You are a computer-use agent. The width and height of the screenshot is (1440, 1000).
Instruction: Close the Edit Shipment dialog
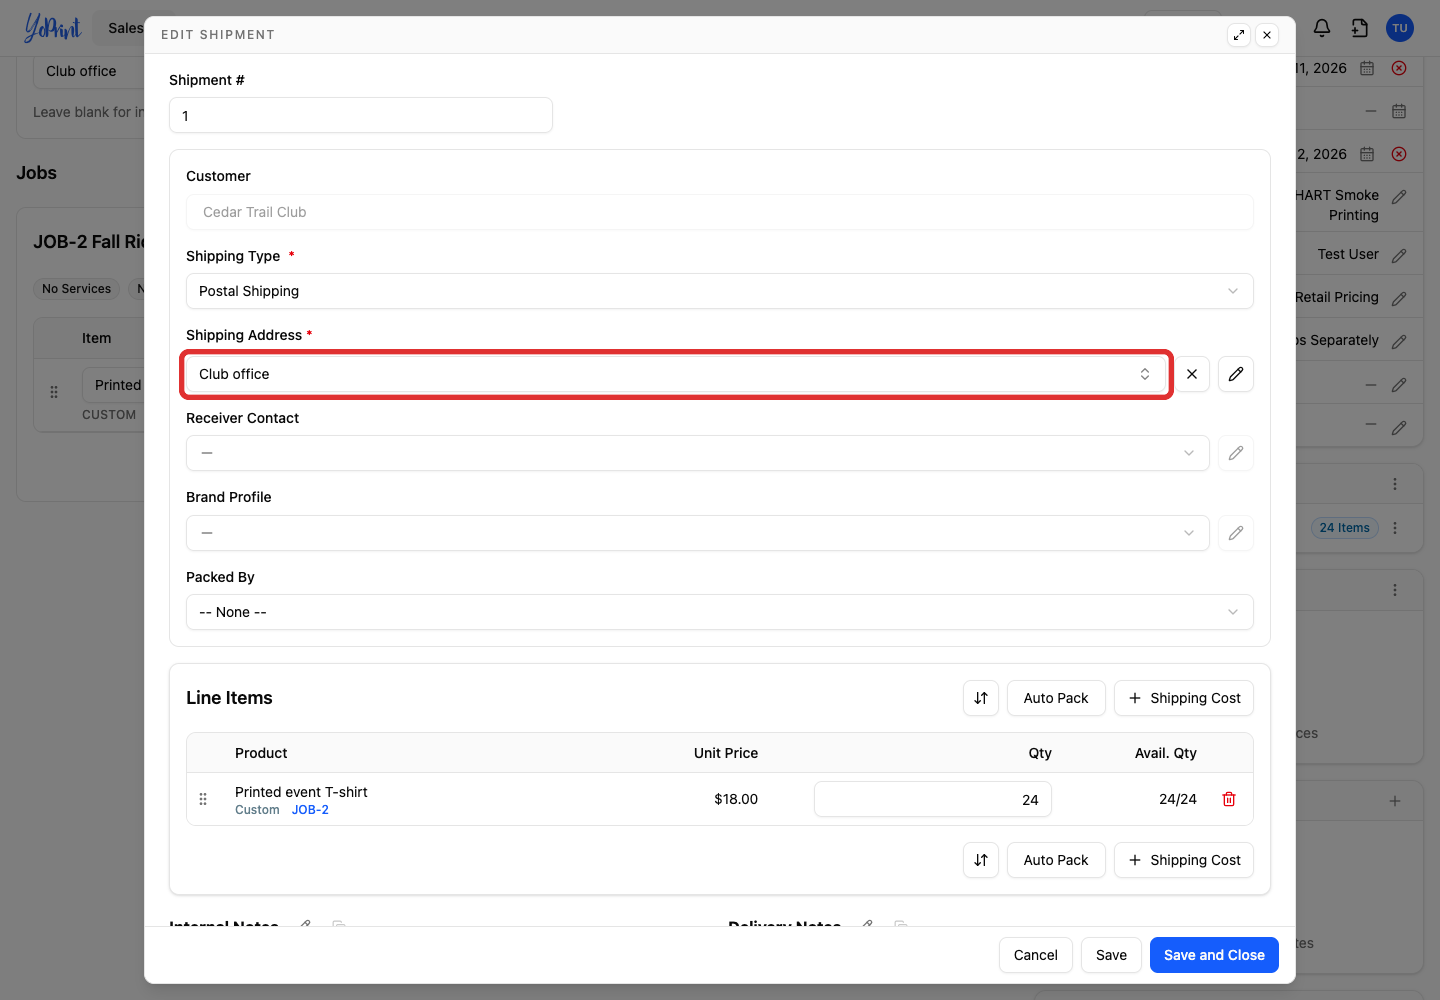(1267, 35)
